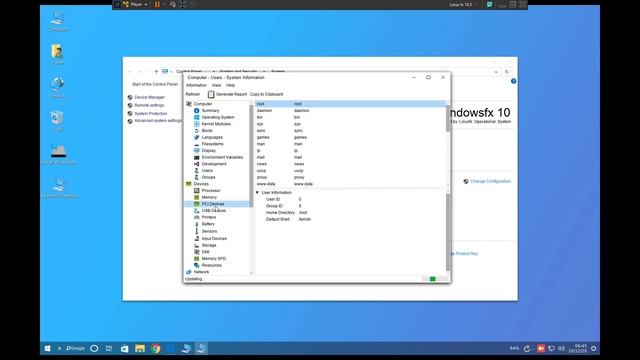The width and height of the screenshot is (640, 360).
Task: Pause the VM using the pause button
Action: (x=157, y=4)
